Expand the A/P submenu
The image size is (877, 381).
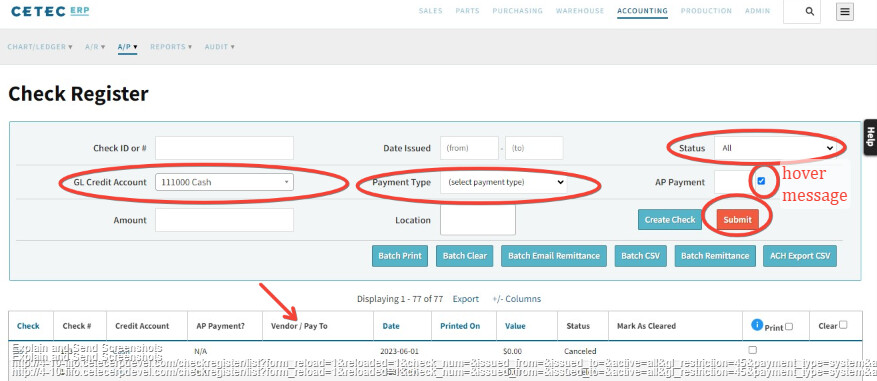(x=128, y=47)
